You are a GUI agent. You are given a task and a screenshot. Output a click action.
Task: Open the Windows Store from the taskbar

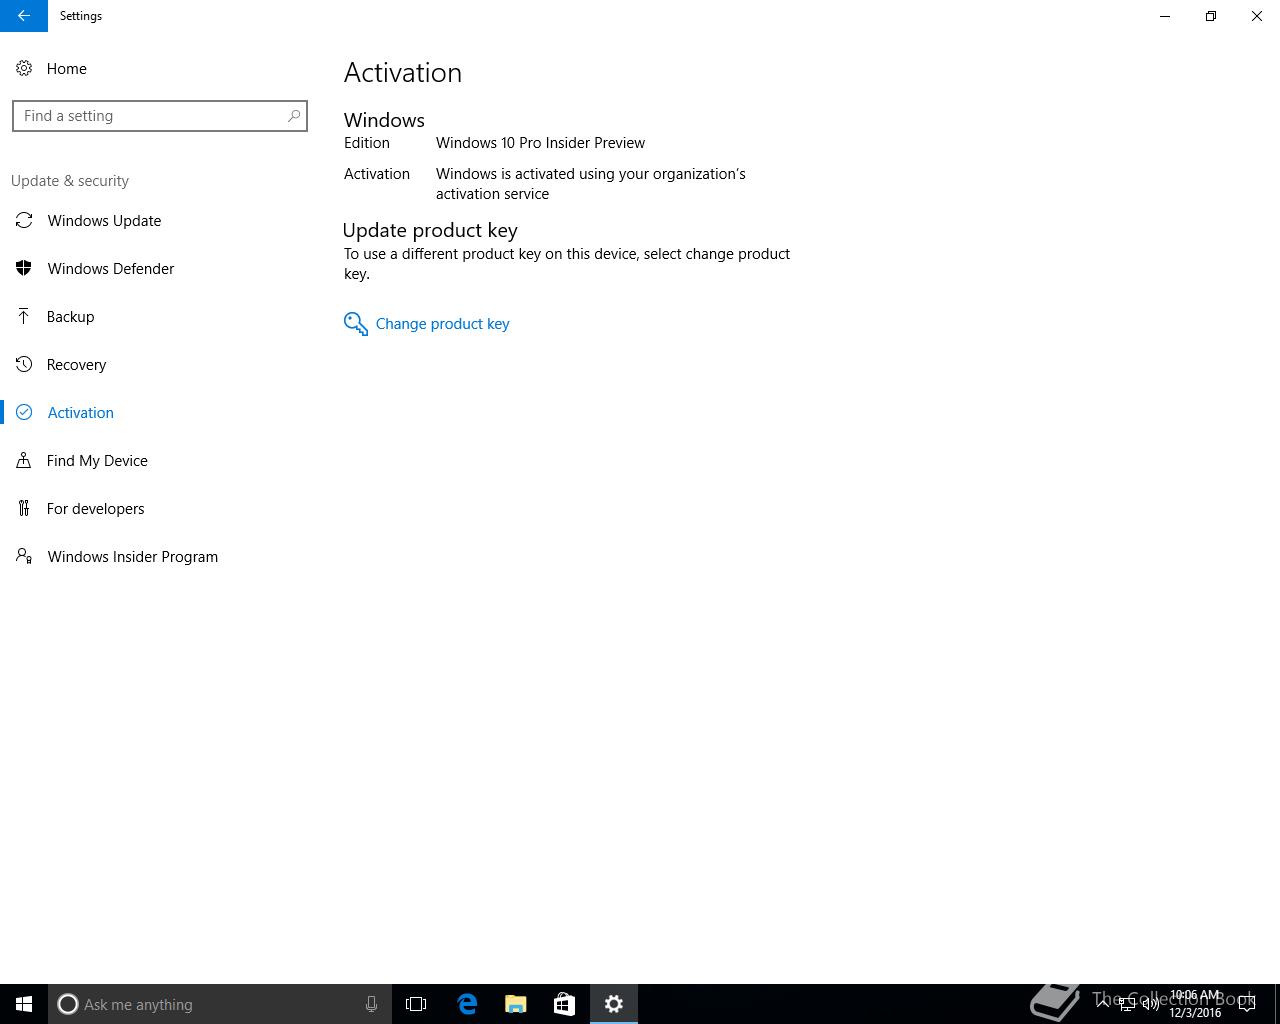click(x=564, y=1004)
